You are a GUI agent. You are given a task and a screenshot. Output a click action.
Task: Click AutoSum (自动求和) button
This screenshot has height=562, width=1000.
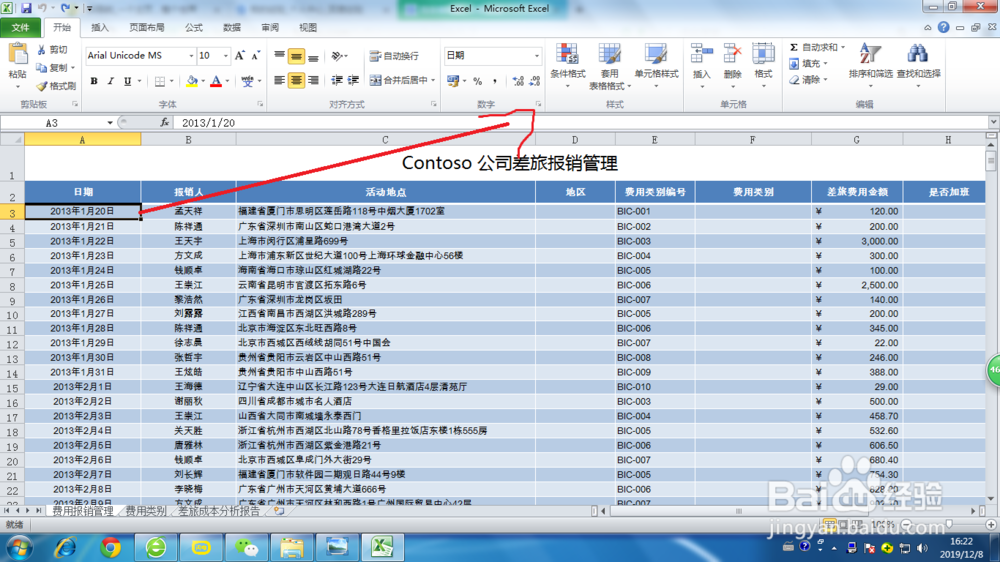pos(816,48)
